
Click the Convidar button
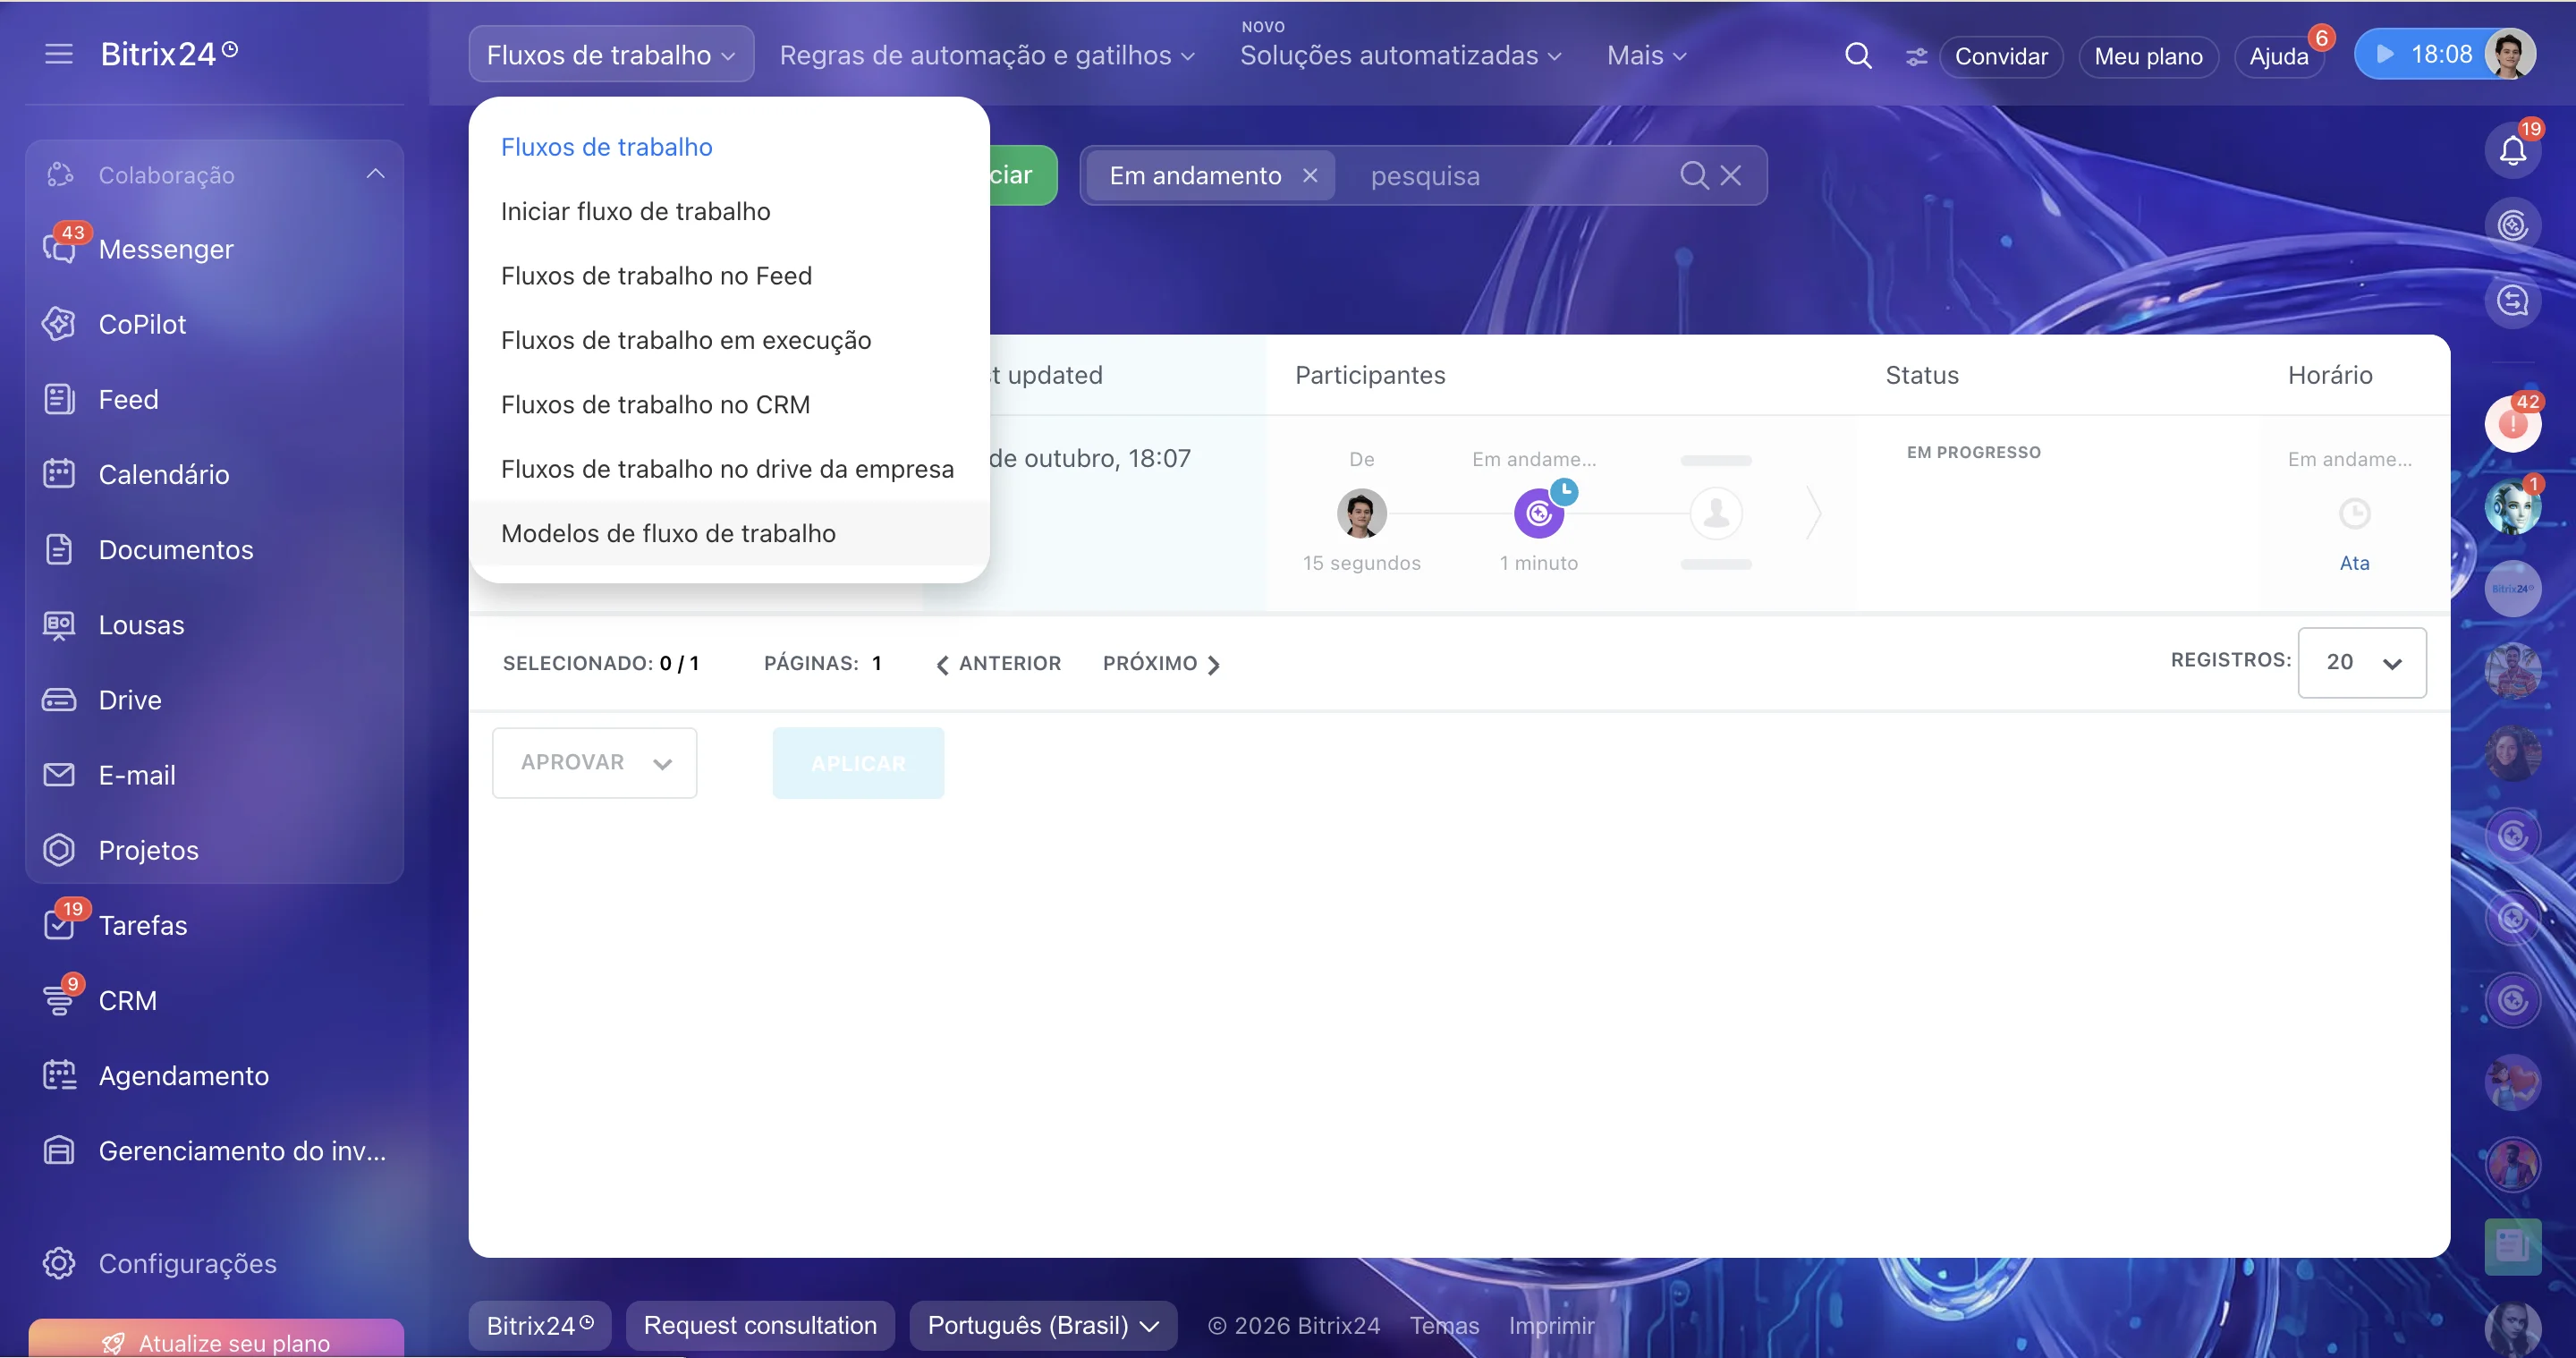(x=2000, y=56)
